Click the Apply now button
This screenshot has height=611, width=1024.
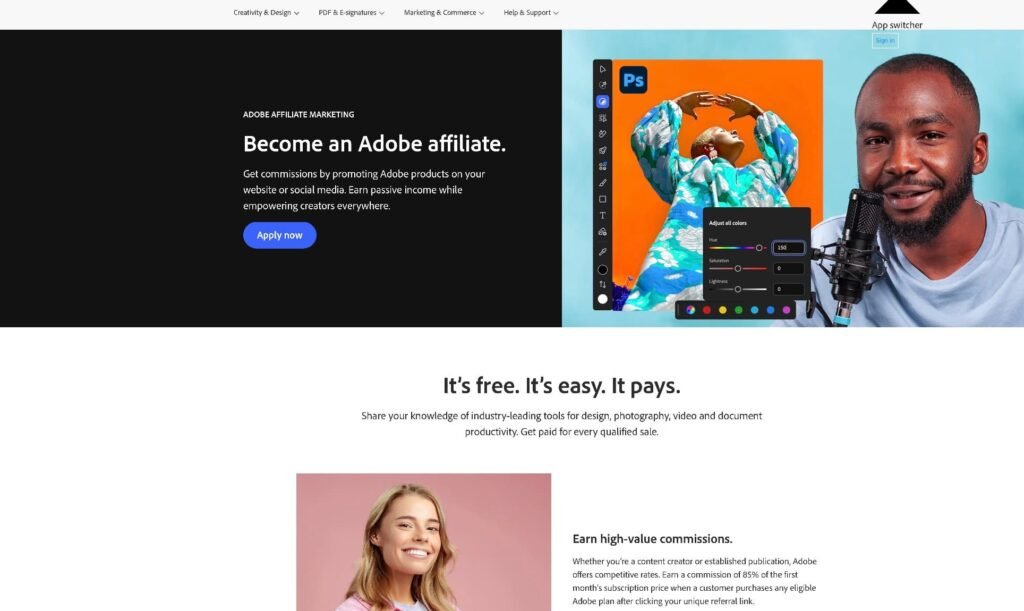pos(280,235)
